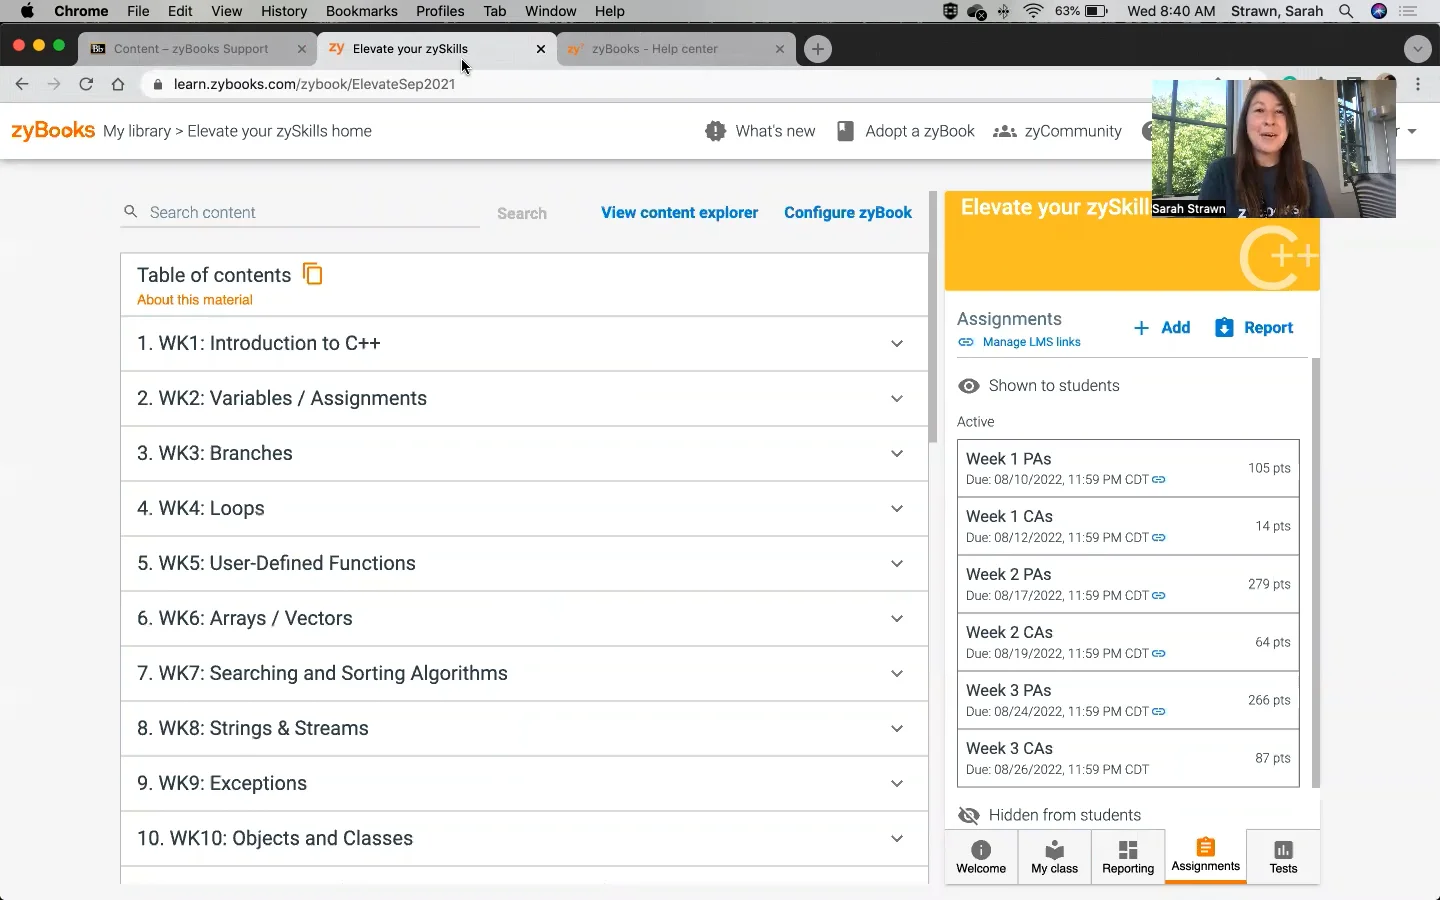Click the search magnifier icon in content search
The height and width of the screenshot is (900, 1440).
130,212
